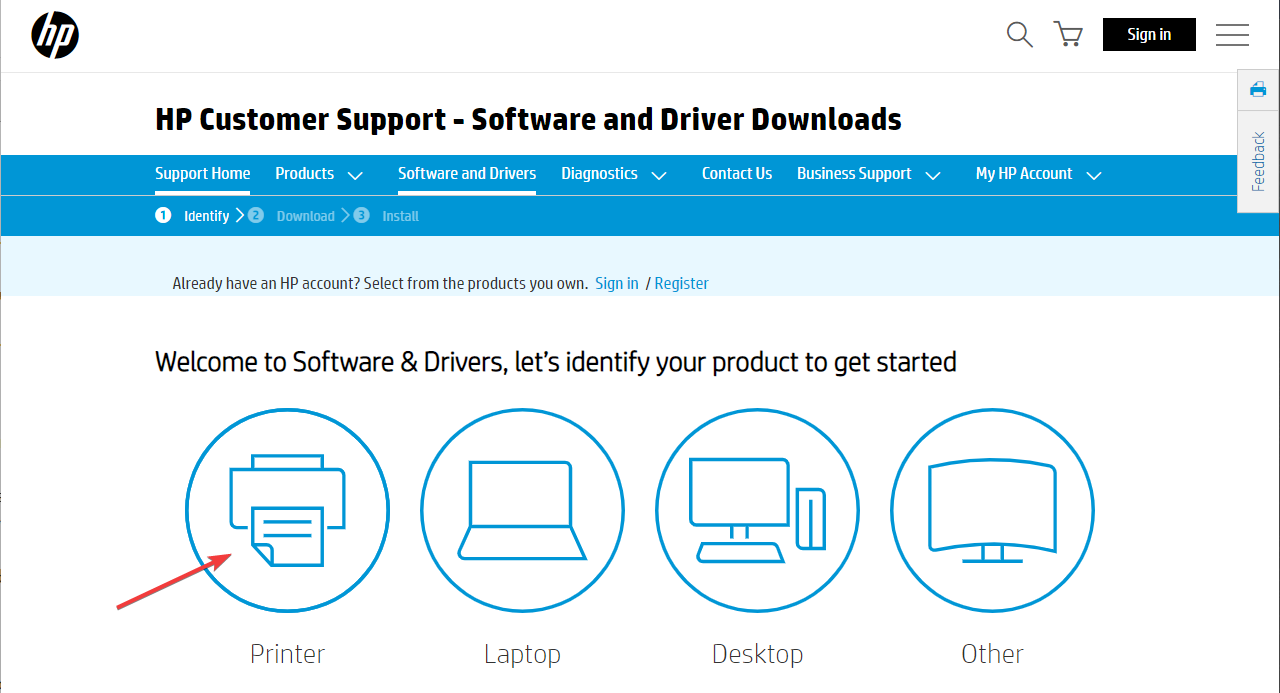
Task: Go to Support Home tab
Action: 202,174
